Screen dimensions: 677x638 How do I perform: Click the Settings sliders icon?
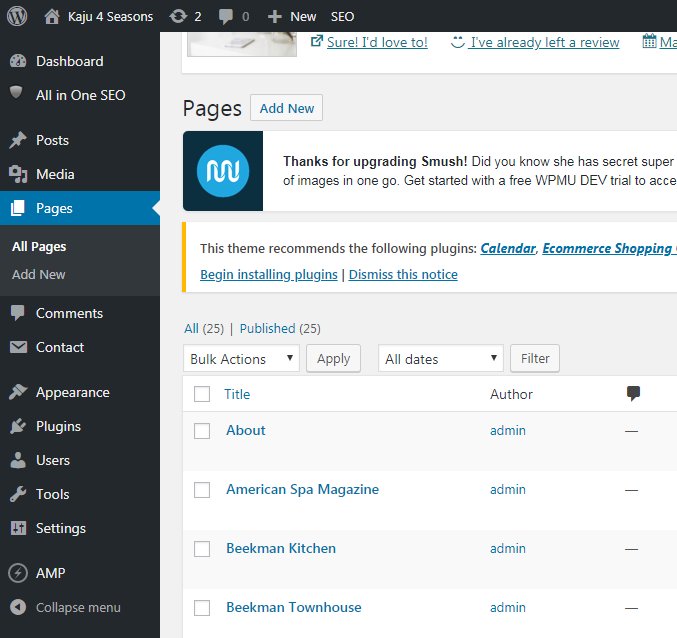pyautogui.click(x=18, y=528)
